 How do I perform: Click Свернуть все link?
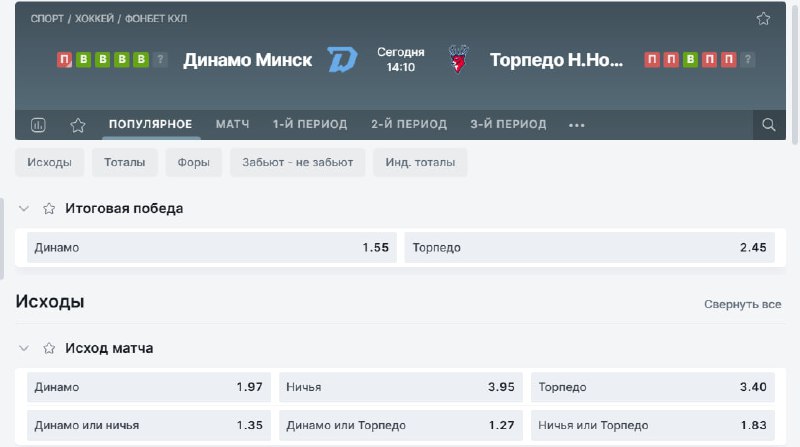pos(742,304)
